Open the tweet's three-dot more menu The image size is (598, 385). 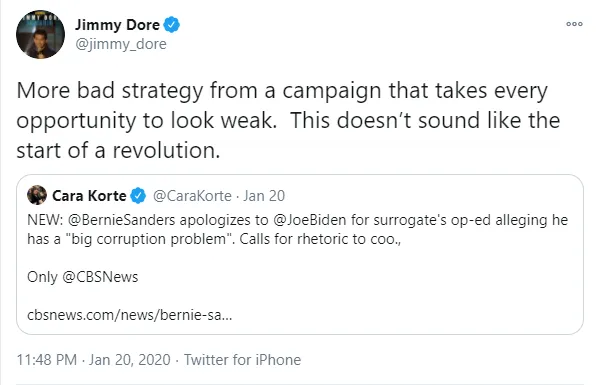click(x=574, y=24)
